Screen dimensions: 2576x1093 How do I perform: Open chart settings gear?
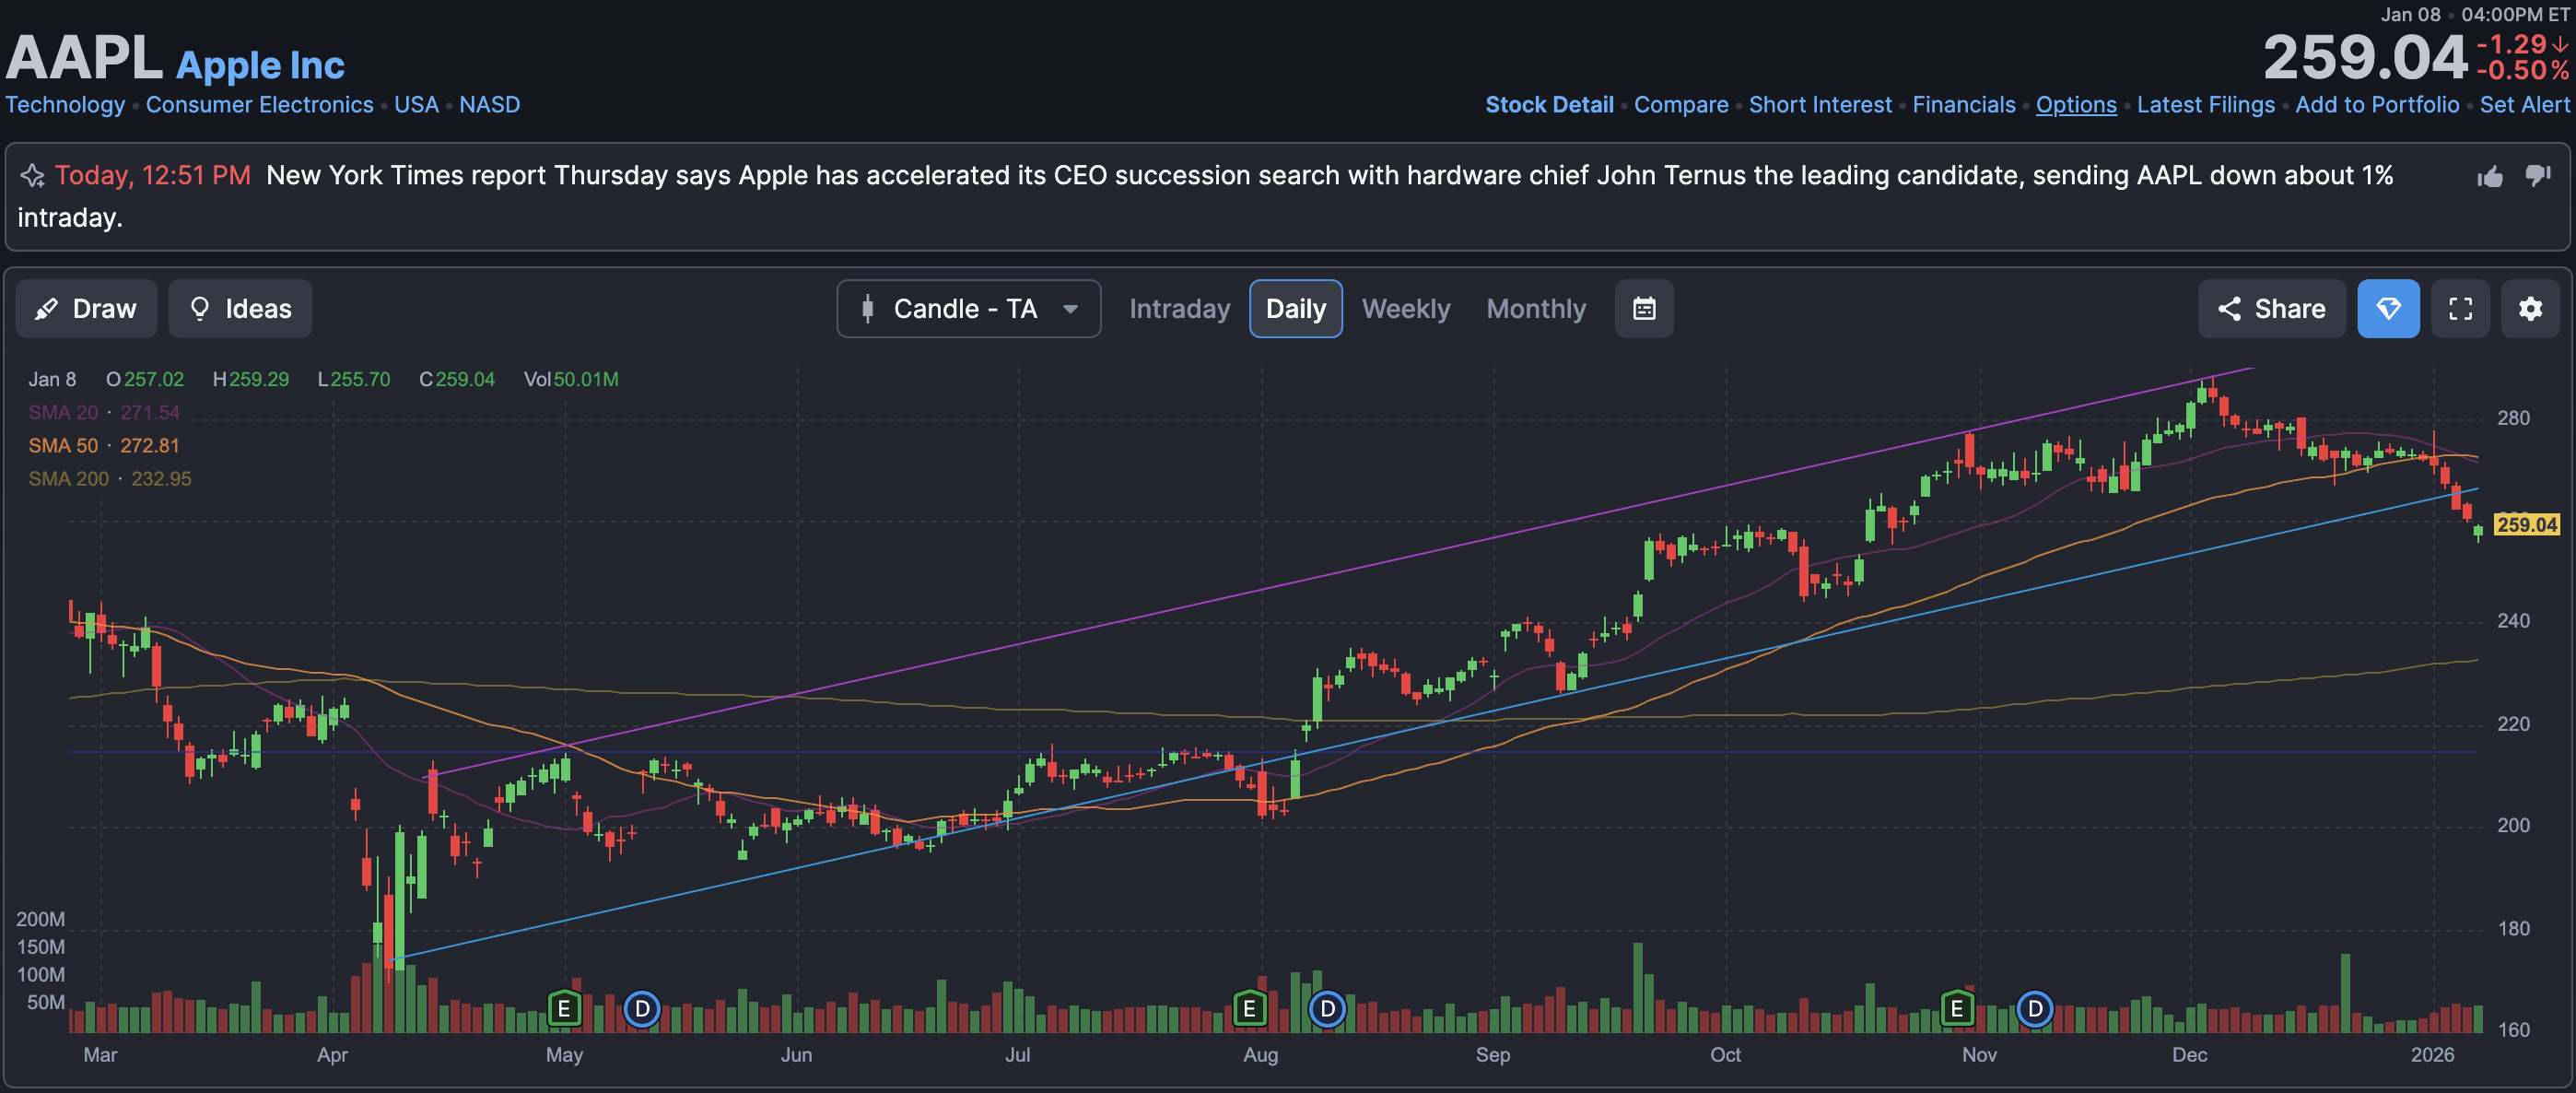[2530, 309]
